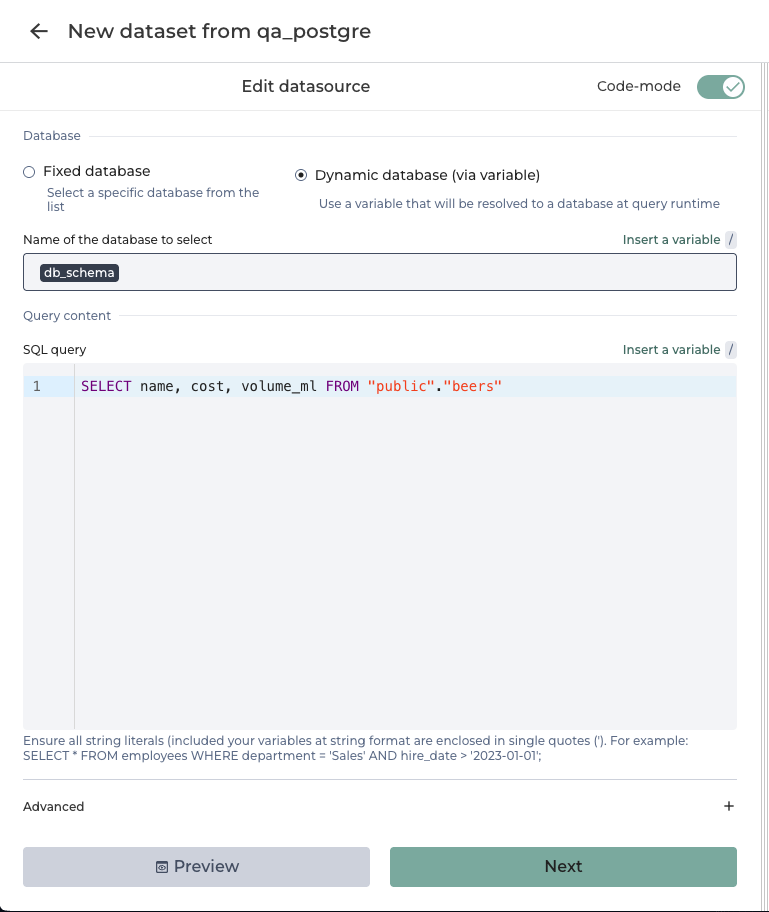The width and height of the screenshot is (769, 912).
Task: Select the Fixed database radio option
Action: 29,172
